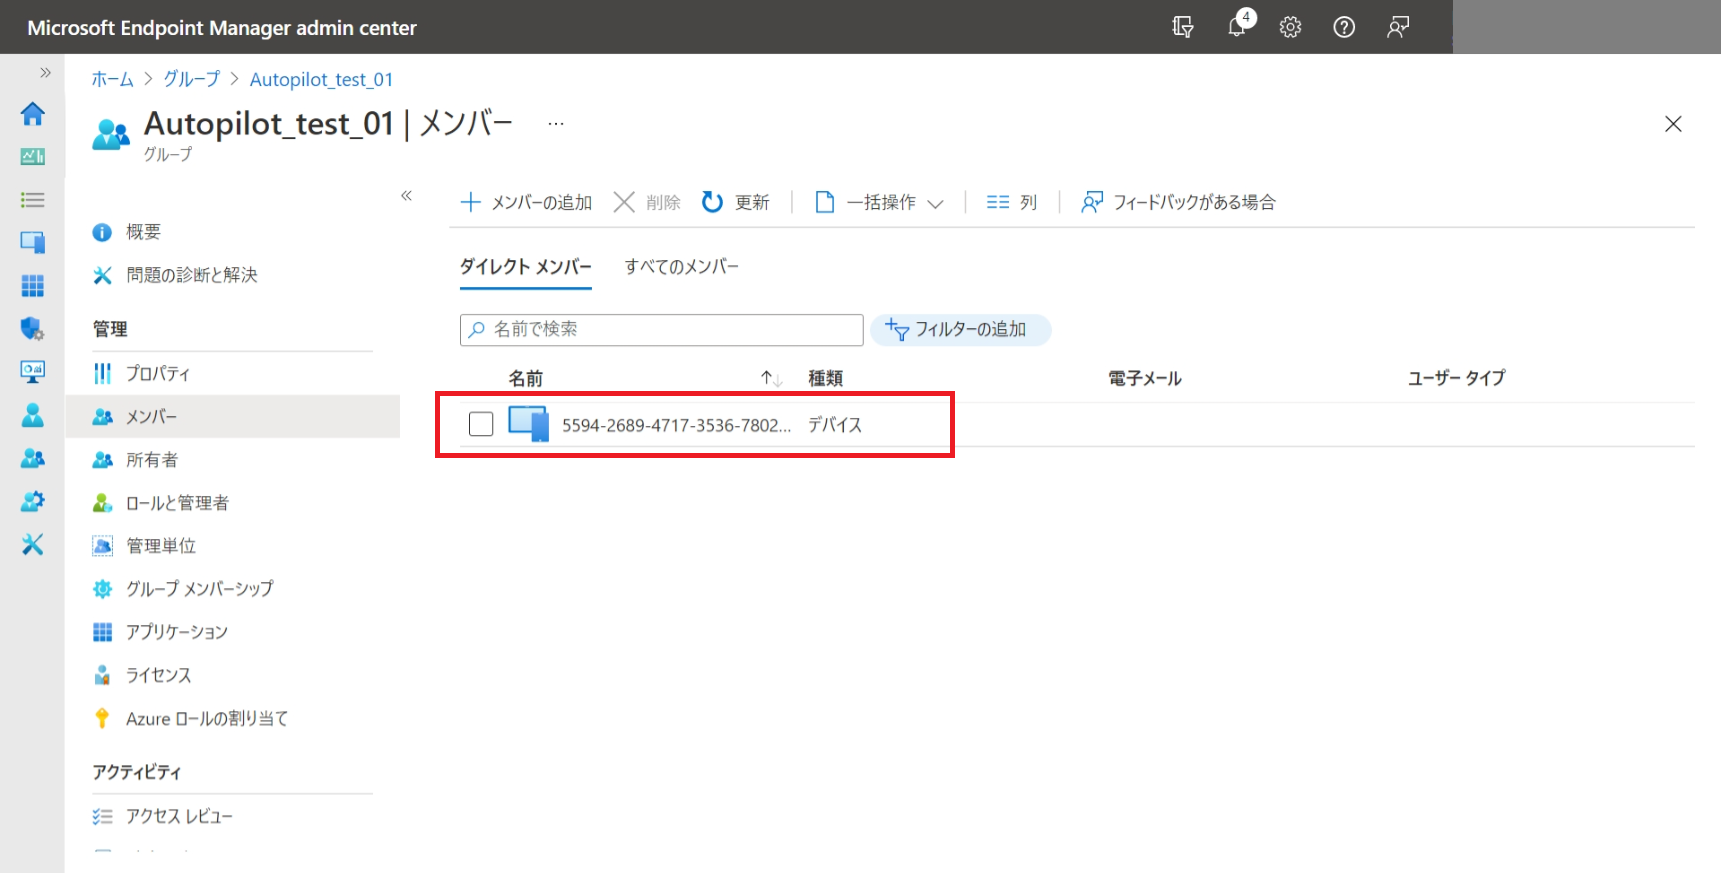This screenshot has height=873, width=1721.
Task: Sort by the 名前 column header
Action: pyautogui.click(x=526, y=378)
